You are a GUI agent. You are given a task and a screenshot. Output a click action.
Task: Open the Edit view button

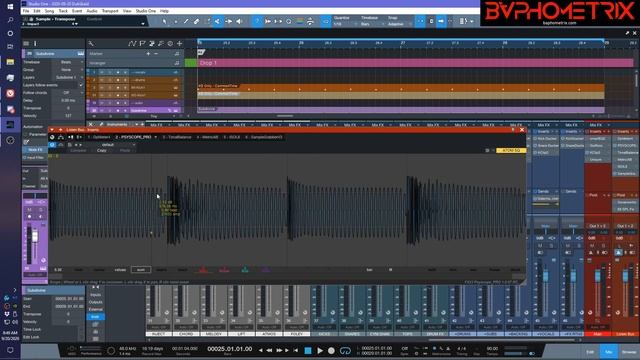point(590,352)
